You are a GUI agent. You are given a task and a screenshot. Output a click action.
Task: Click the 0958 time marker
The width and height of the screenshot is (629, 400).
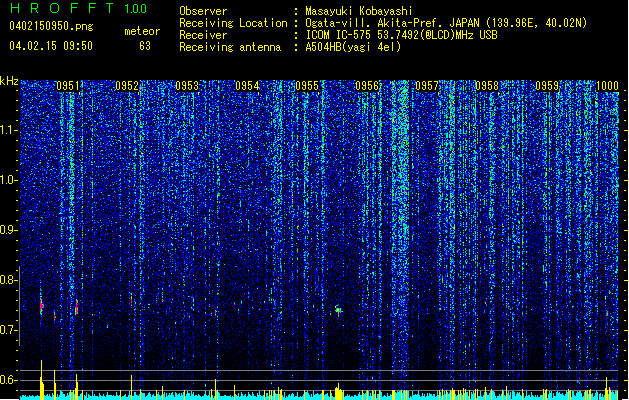487,86
